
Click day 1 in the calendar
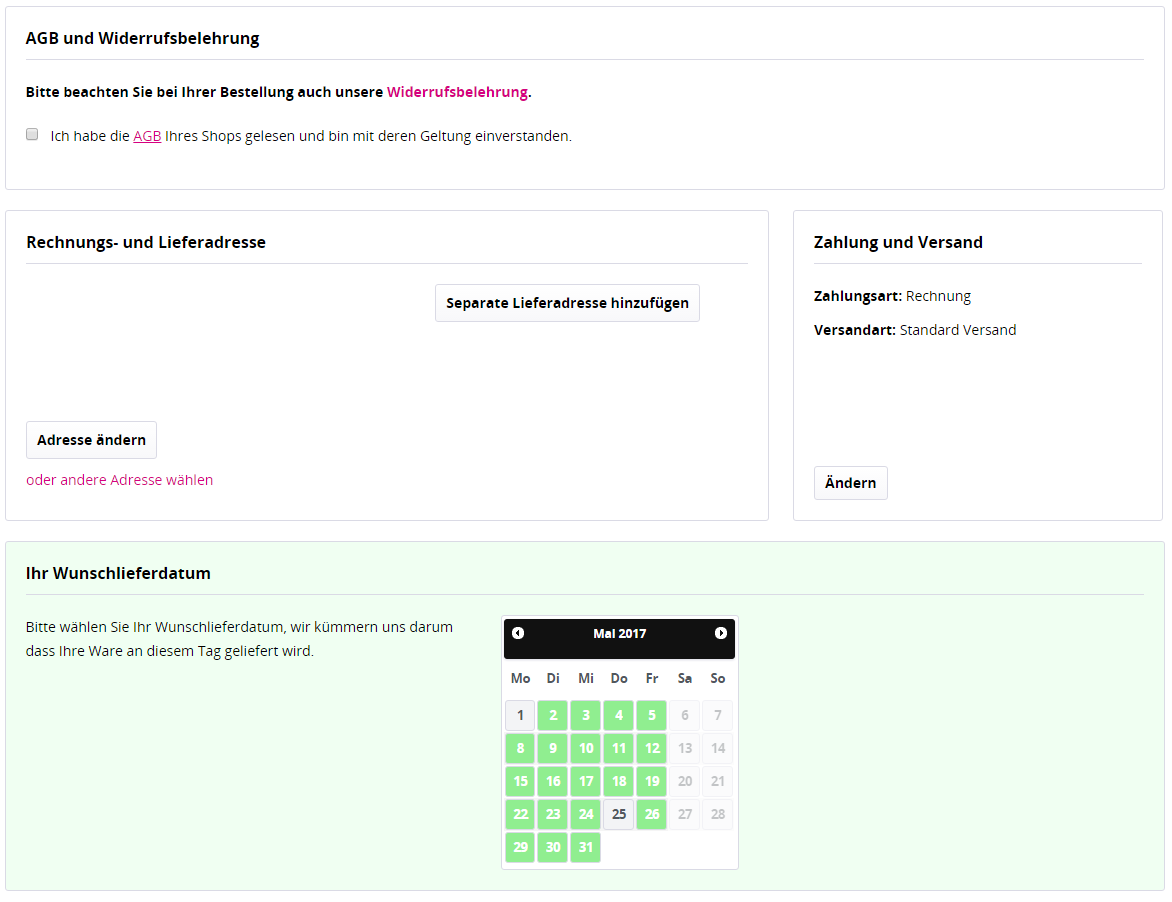[x=520, y=715]
